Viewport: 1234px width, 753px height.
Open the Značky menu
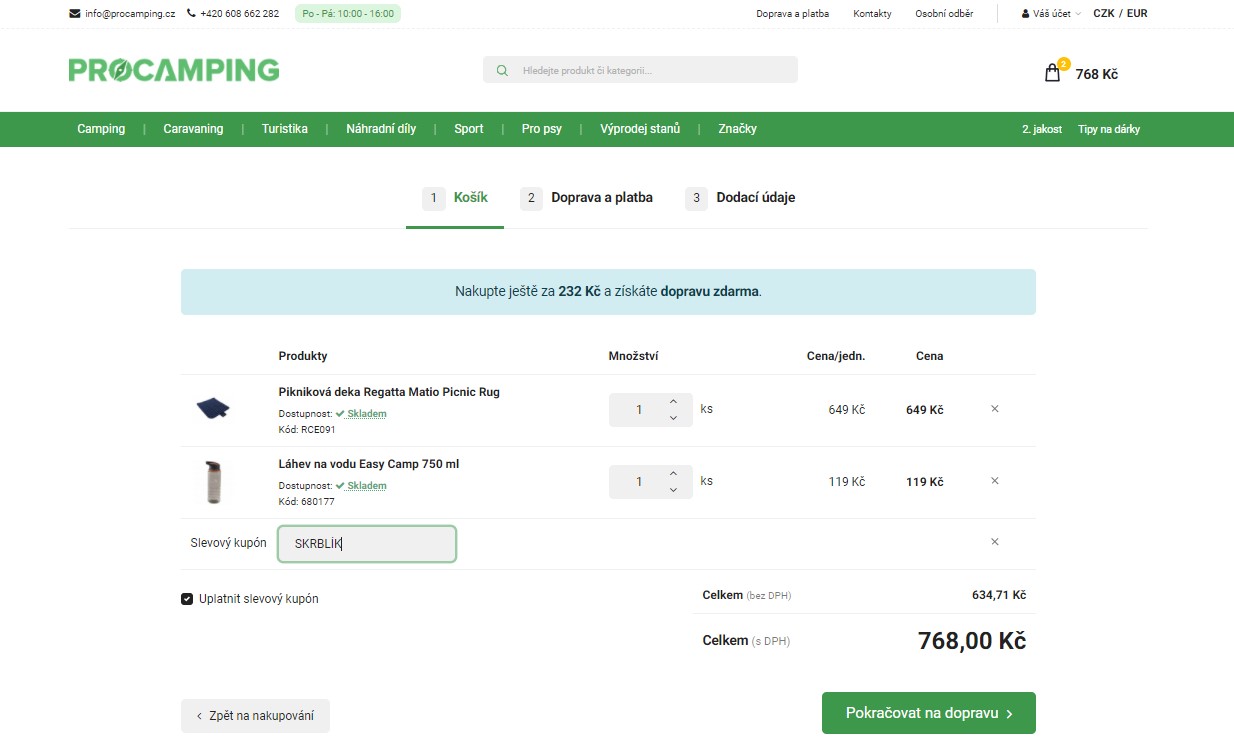coord(737,129)
